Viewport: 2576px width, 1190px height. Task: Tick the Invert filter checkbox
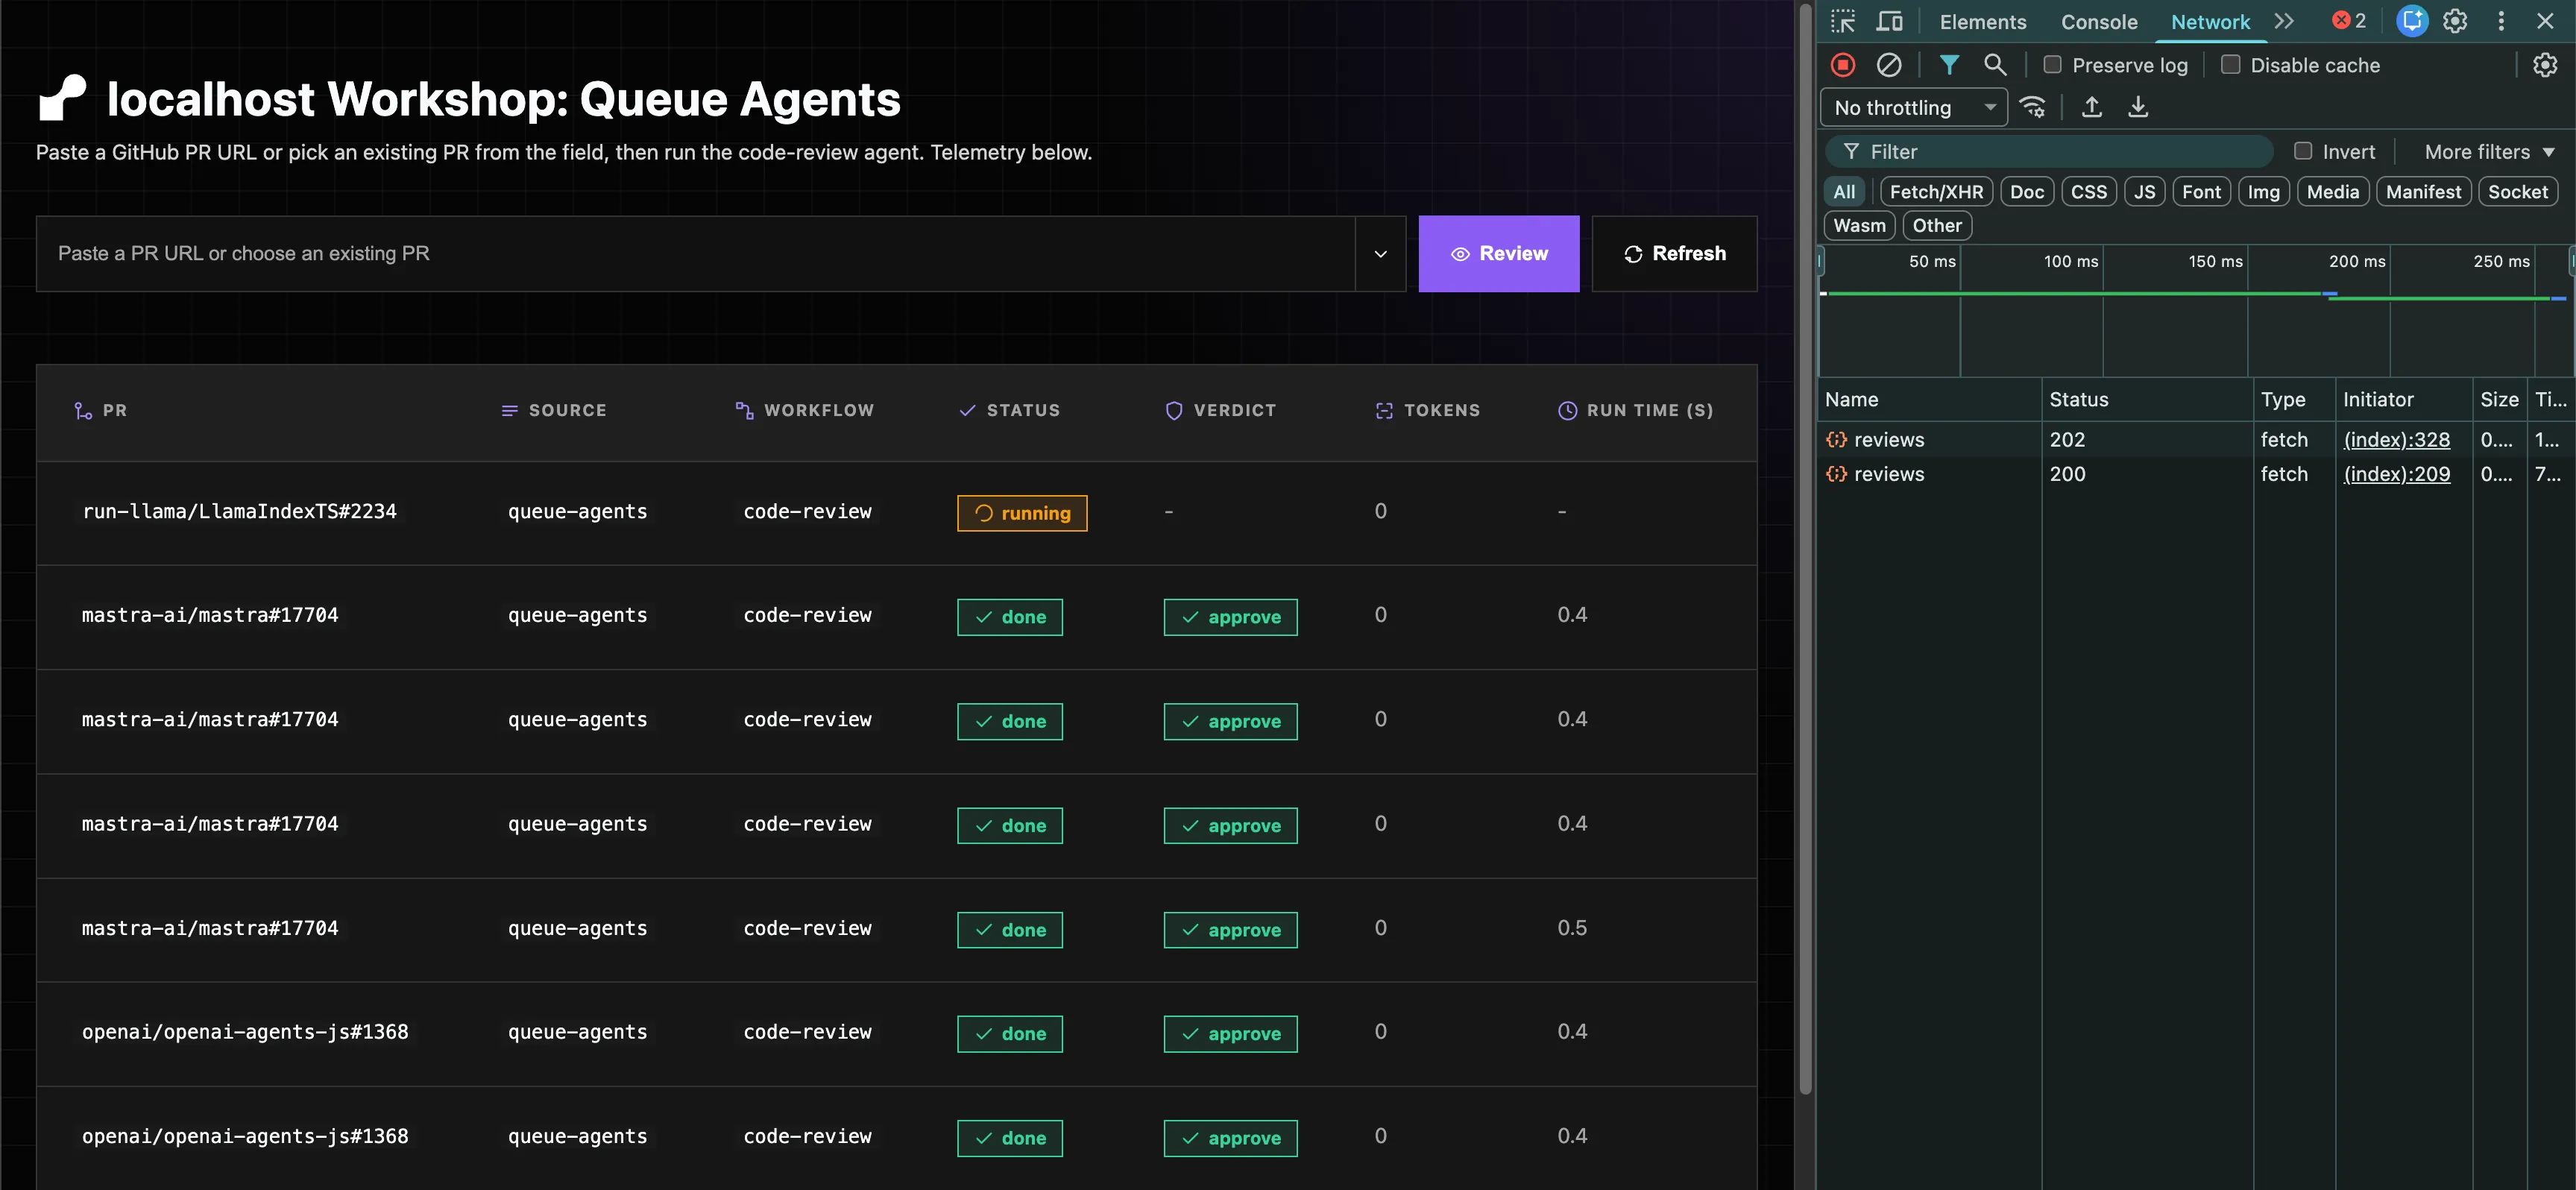click(2302, 151)
